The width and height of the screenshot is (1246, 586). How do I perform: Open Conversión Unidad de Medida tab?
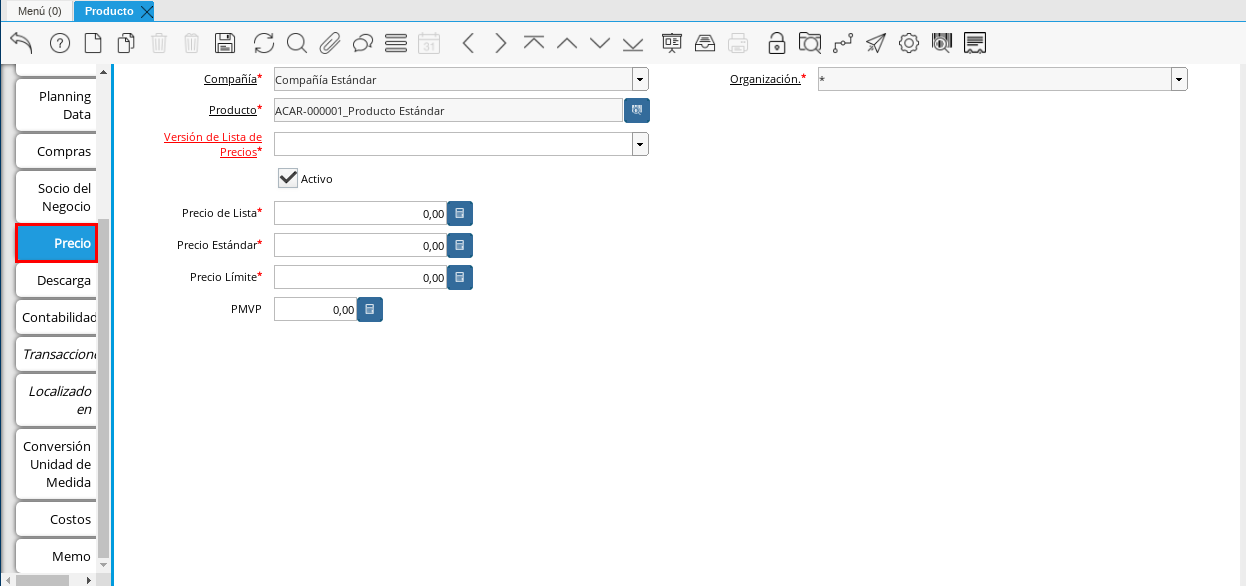coord(58,464)
